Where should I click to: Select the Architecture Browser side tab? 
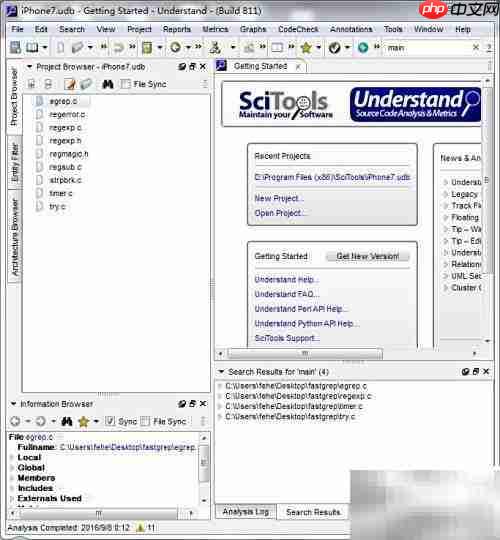14,237
